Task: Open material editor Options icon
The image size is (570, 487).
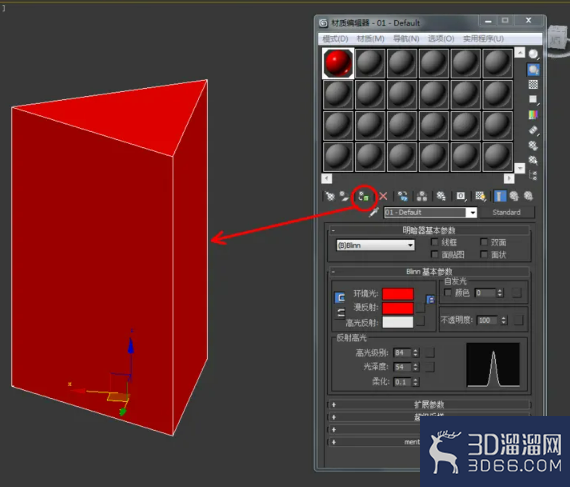Action: pyautogui.click(x=533, y=145)
